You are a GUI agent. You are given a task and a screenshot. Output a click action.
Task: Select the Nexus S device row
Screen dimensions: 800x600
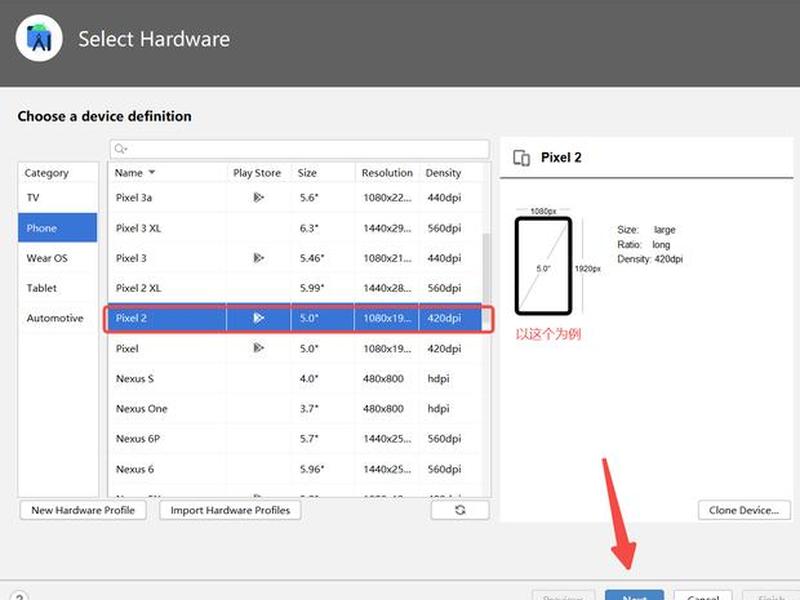(295, 379)
